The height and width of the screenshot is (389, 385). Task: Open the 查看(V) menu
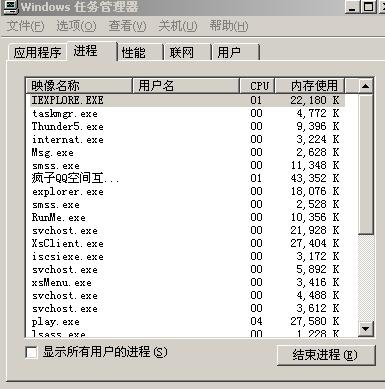click(x=127, y=26)
